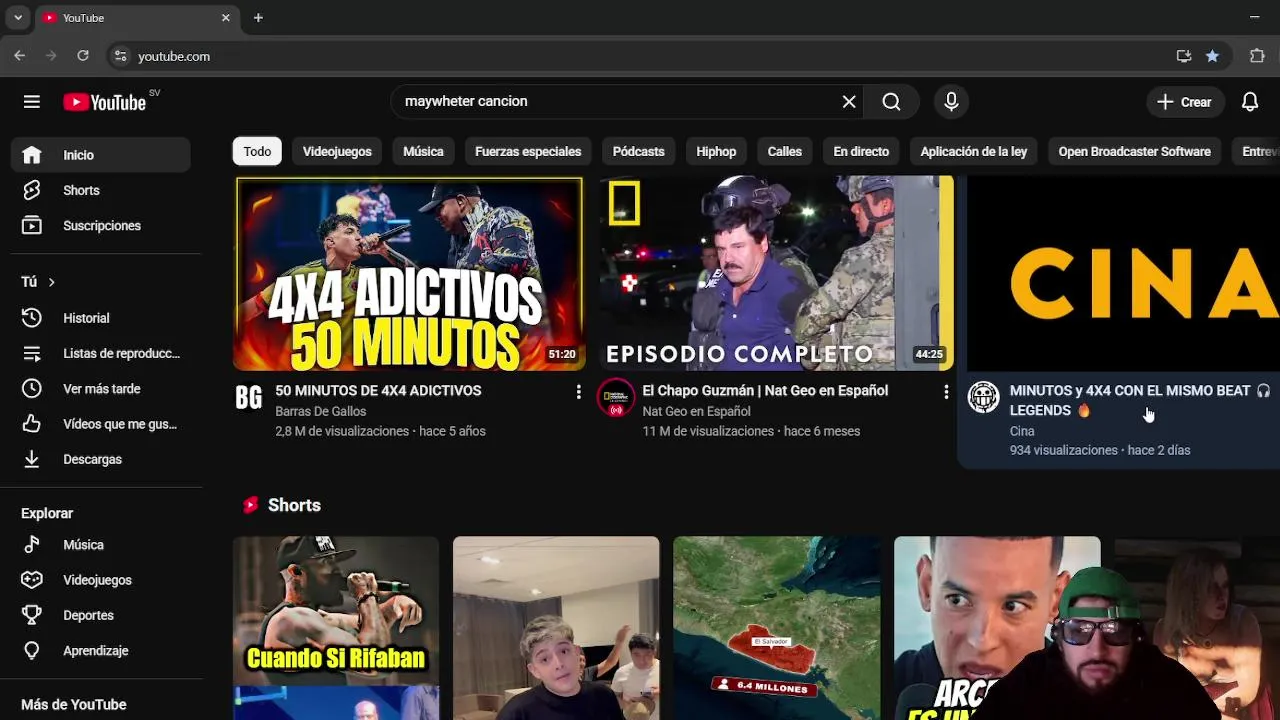The image size is (1280, 720).
Task: Click the install app icon
Action: (x=1184, y=56)
